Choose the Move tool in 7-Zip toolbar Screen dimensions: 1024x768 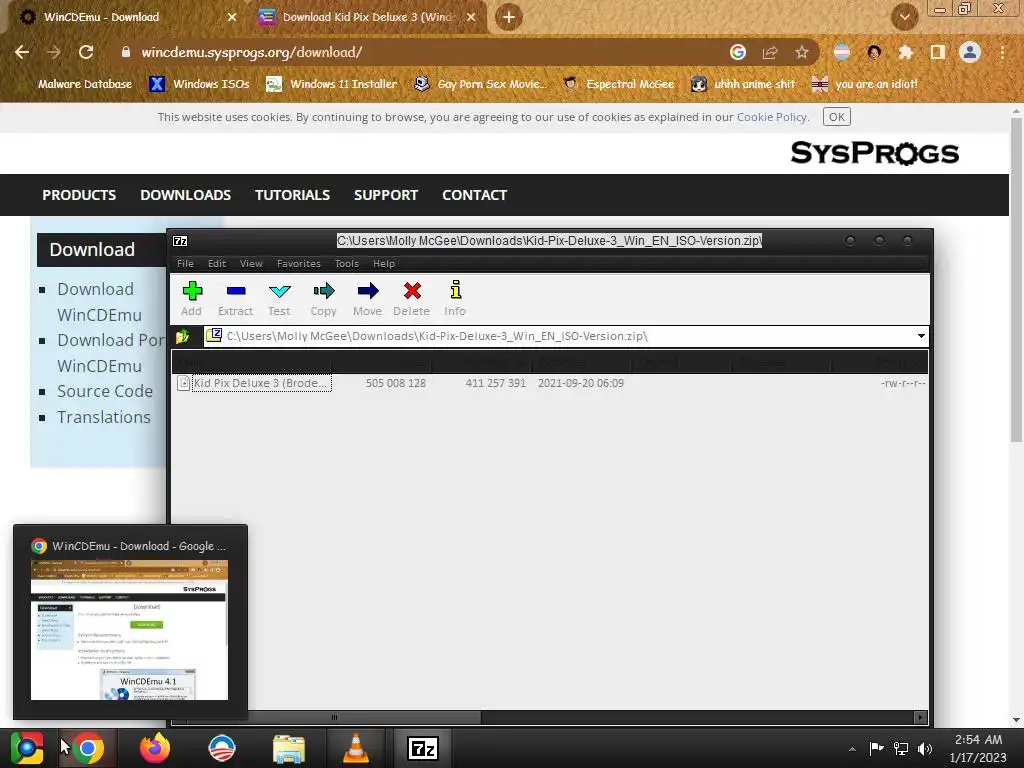pyautogui.click(x=368, y=298)
